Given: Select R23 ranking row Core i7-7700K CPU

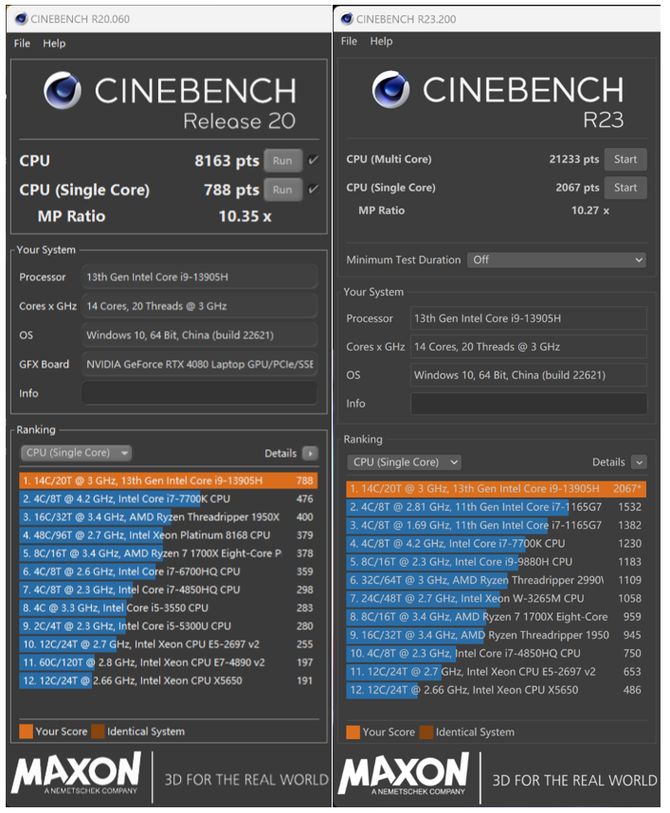Looking at the screenshot, I should [496, 543].
